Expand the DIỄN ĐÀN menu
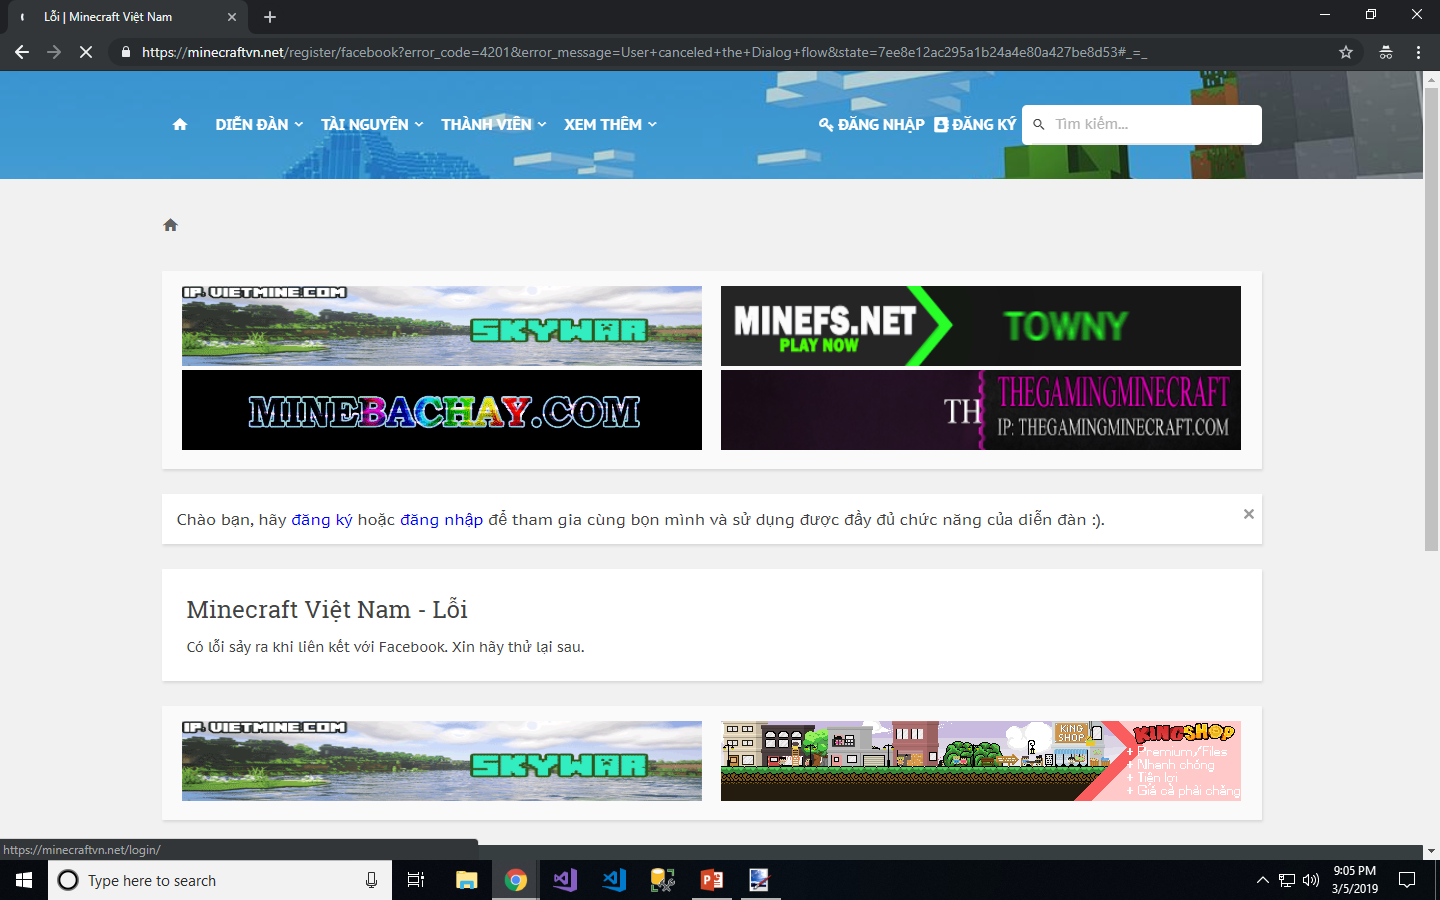 (x=259, y=124)
